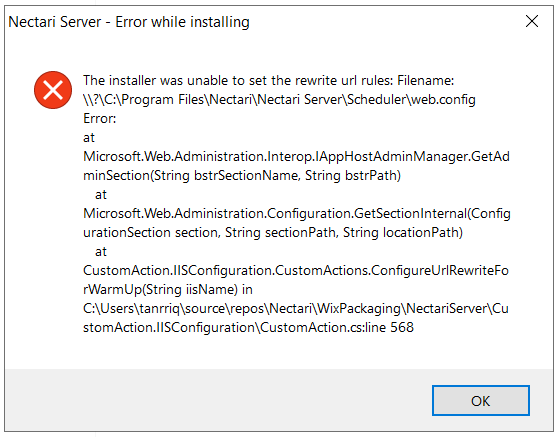The image size is (558, 437).
Task: Click the 'Error:' label text
Action: pos(100,119)
